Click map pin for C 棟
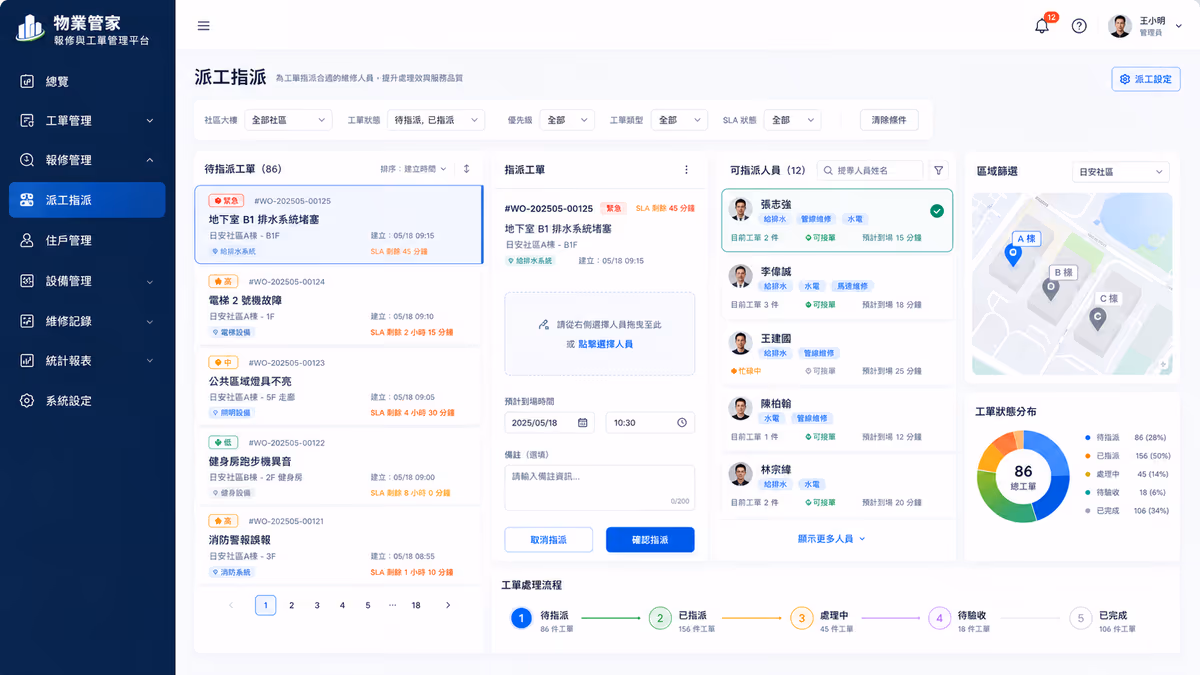This screenshot has height=675, width=1200. (1097, 319)
